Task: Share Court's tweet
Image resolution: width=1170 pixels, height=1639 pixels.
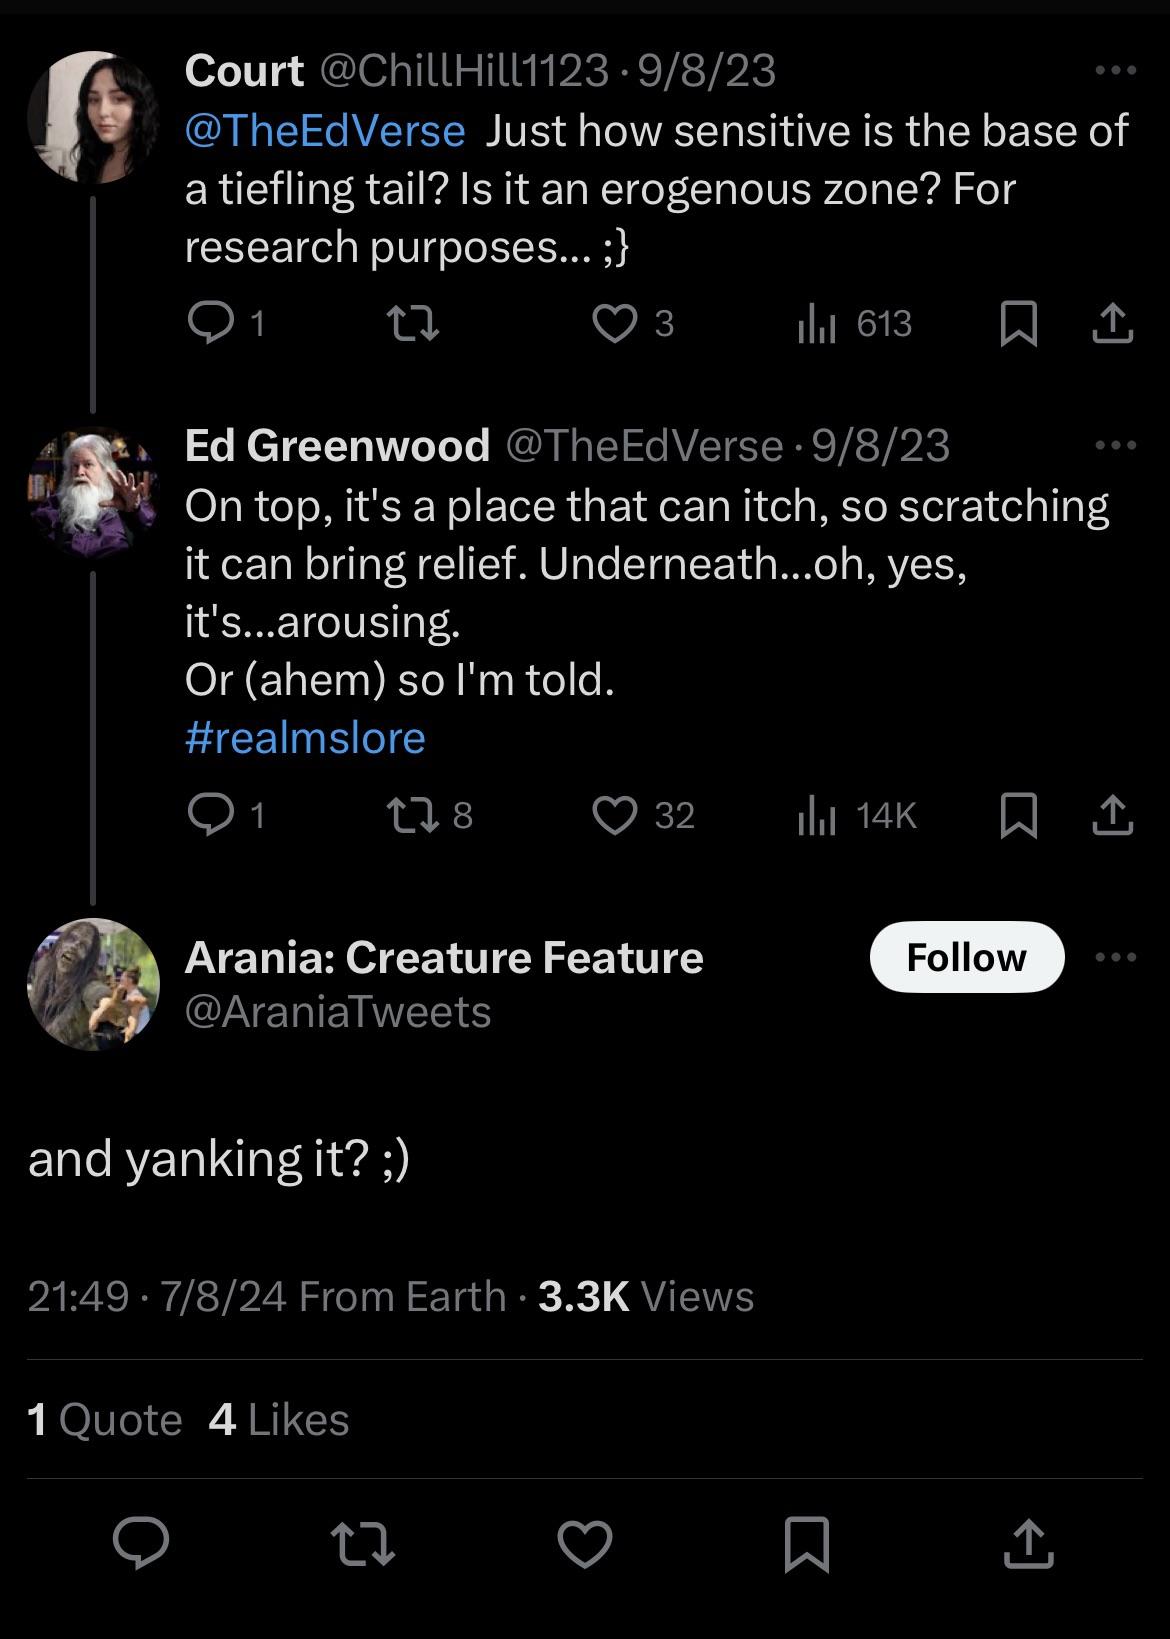Action: click(x=1112, y=323)
